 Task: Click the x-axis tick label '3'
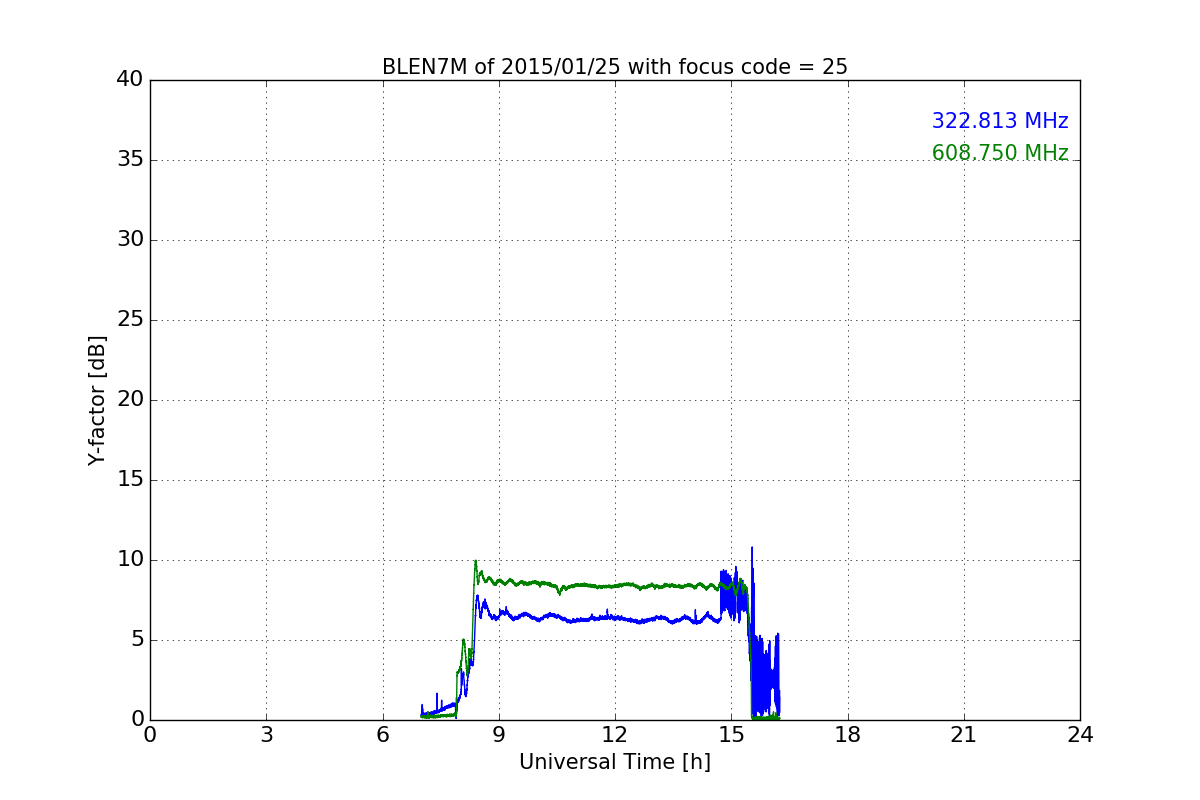[266, 734]
